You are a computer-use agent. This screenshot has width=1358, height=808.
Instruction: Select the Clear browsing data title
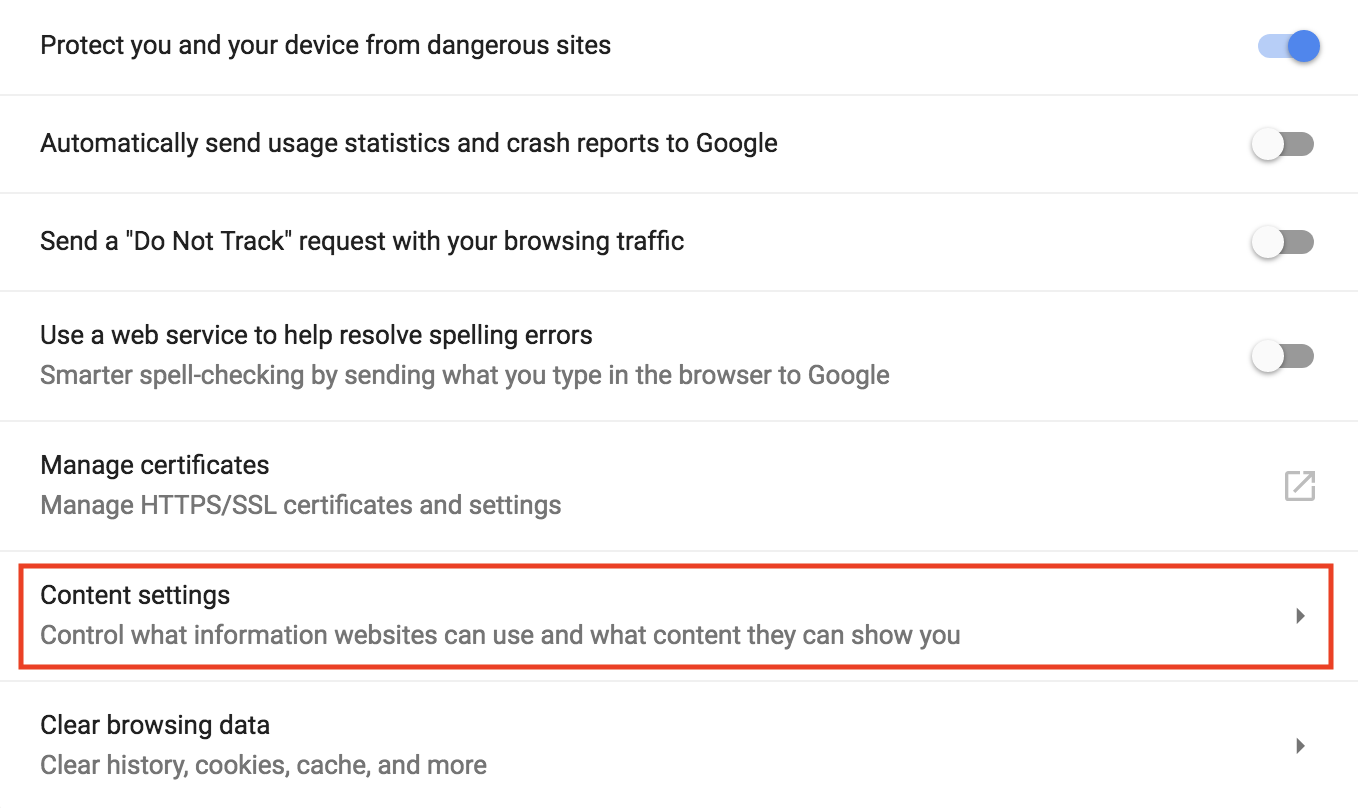pos(155,725)
